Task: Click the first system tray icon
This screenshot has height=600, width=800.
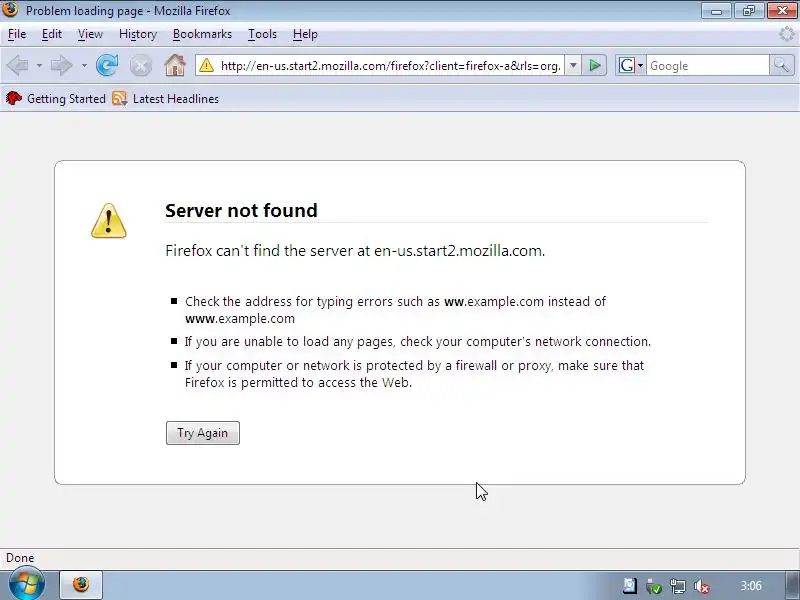Action: (x=630, y=586)
